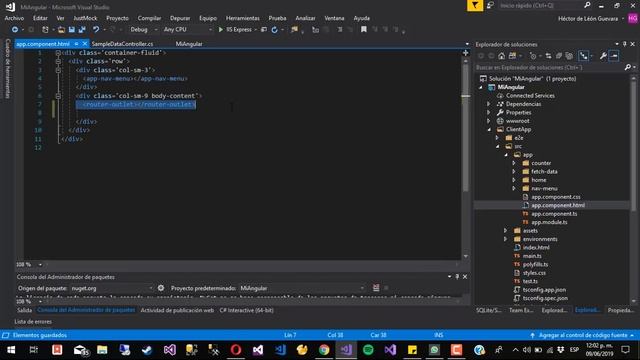This screenshot has width=640, height=360.
Task: Expand the assets folder
Action: click(505, 231)
